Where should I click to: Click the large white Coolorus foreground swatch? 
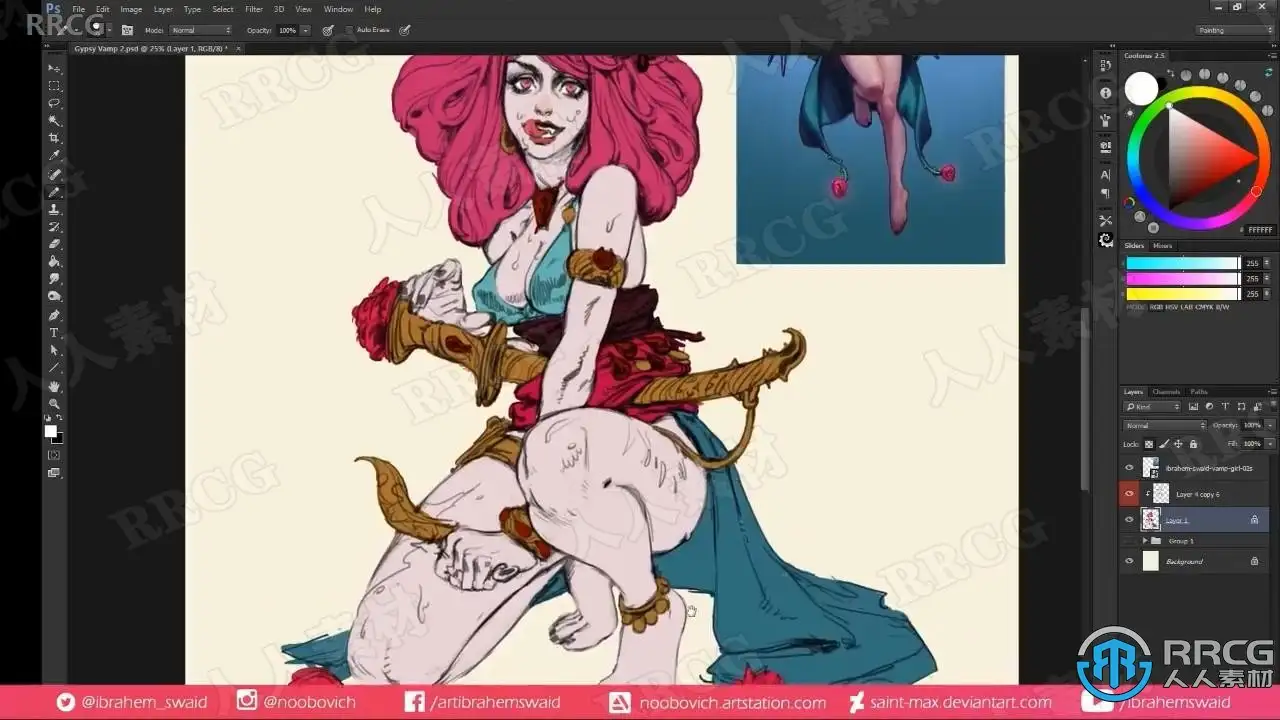tap(1141, 89)
